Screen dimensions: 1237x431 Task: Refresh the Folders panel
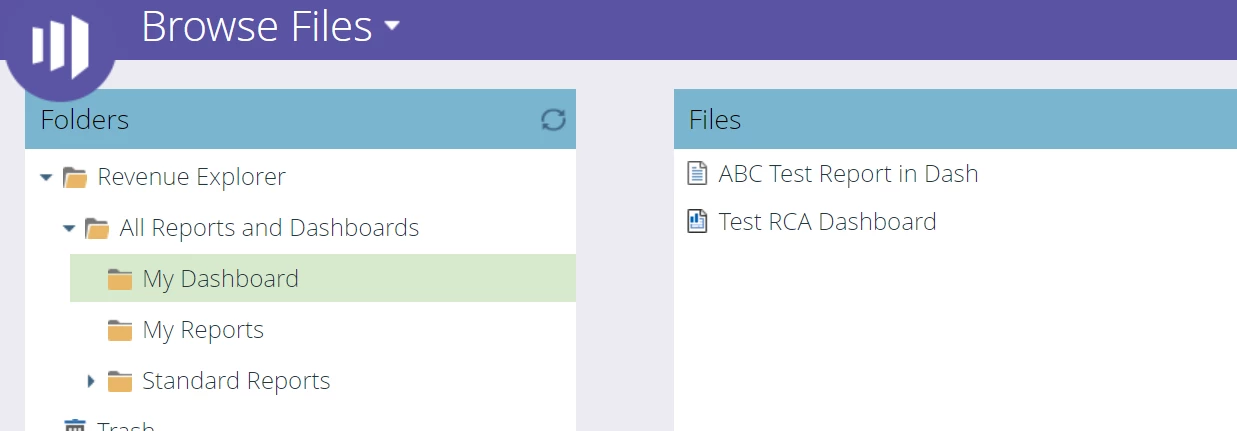(553, 120)
